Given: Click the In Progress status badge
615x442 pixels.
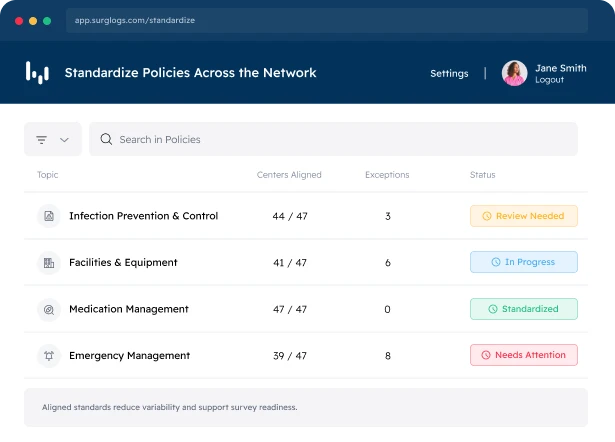Looking at the screenshot, I should click(x=524, y=262).
